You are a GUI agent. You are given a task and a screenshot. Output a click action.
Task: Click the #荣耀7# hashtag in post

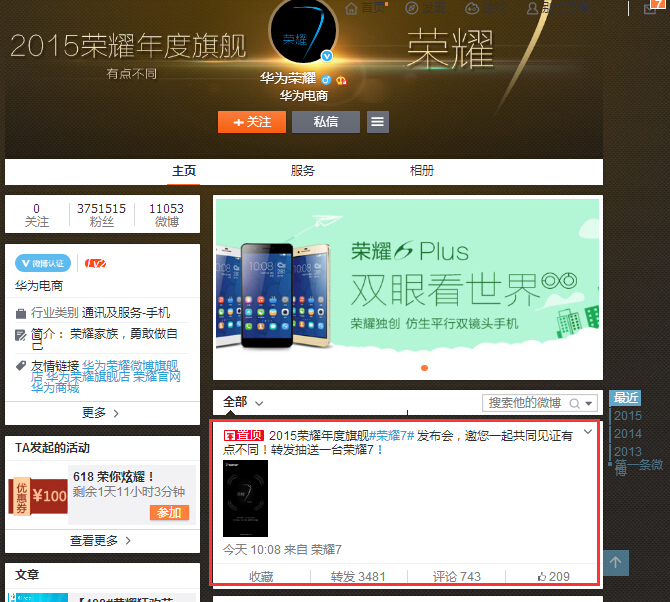[392, 436]
